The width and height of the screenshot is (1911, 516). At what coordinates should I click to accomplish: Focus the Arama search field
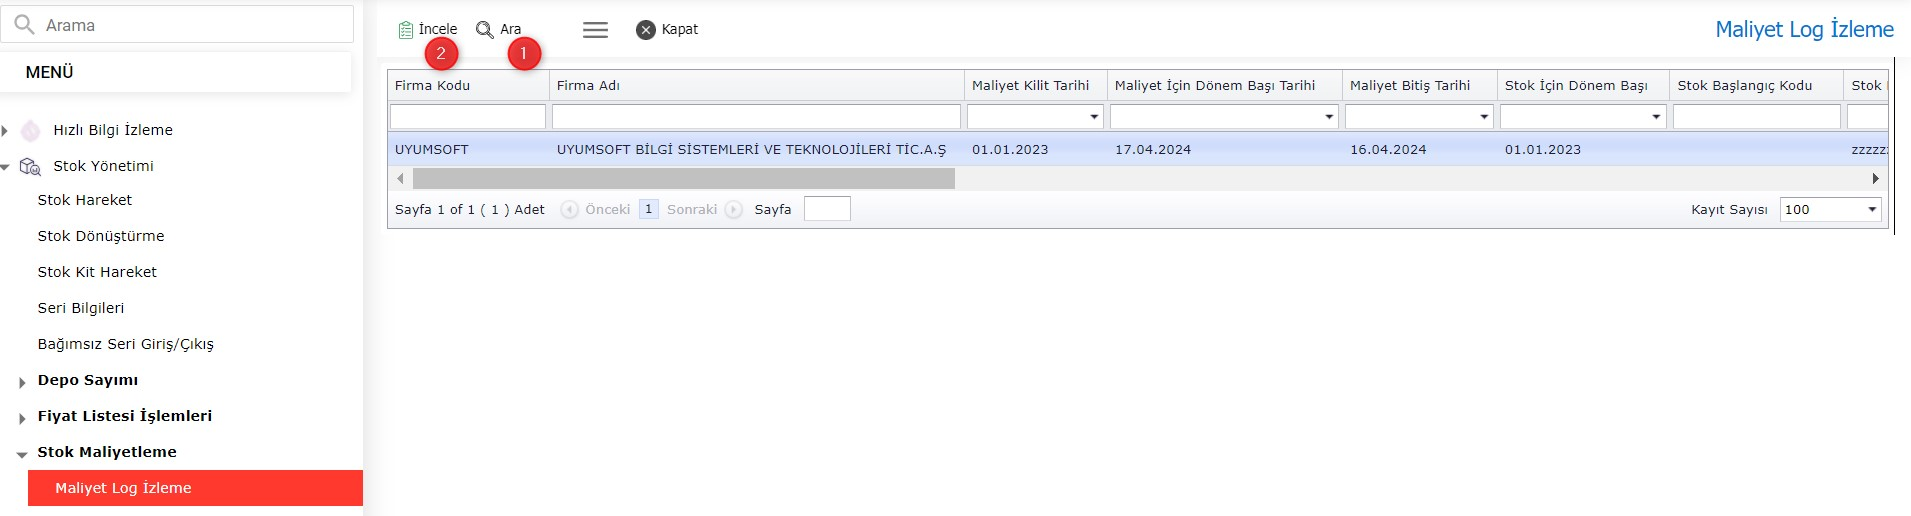click(177, 24)
